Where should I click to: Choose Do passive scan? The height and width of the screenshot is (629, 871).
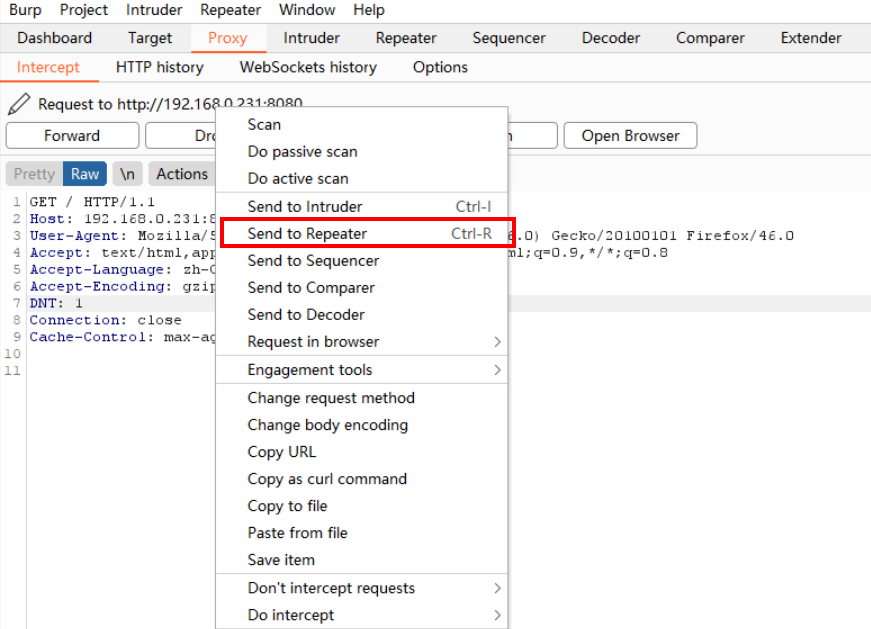pos(362,152)
